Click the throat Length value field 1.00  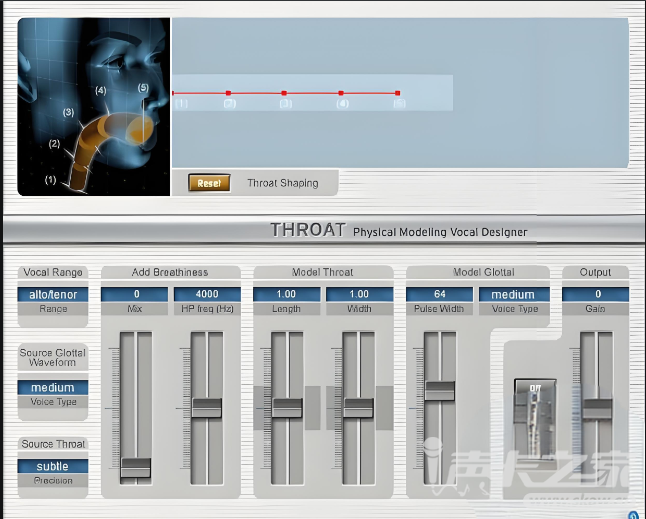[x=286, y=294]
